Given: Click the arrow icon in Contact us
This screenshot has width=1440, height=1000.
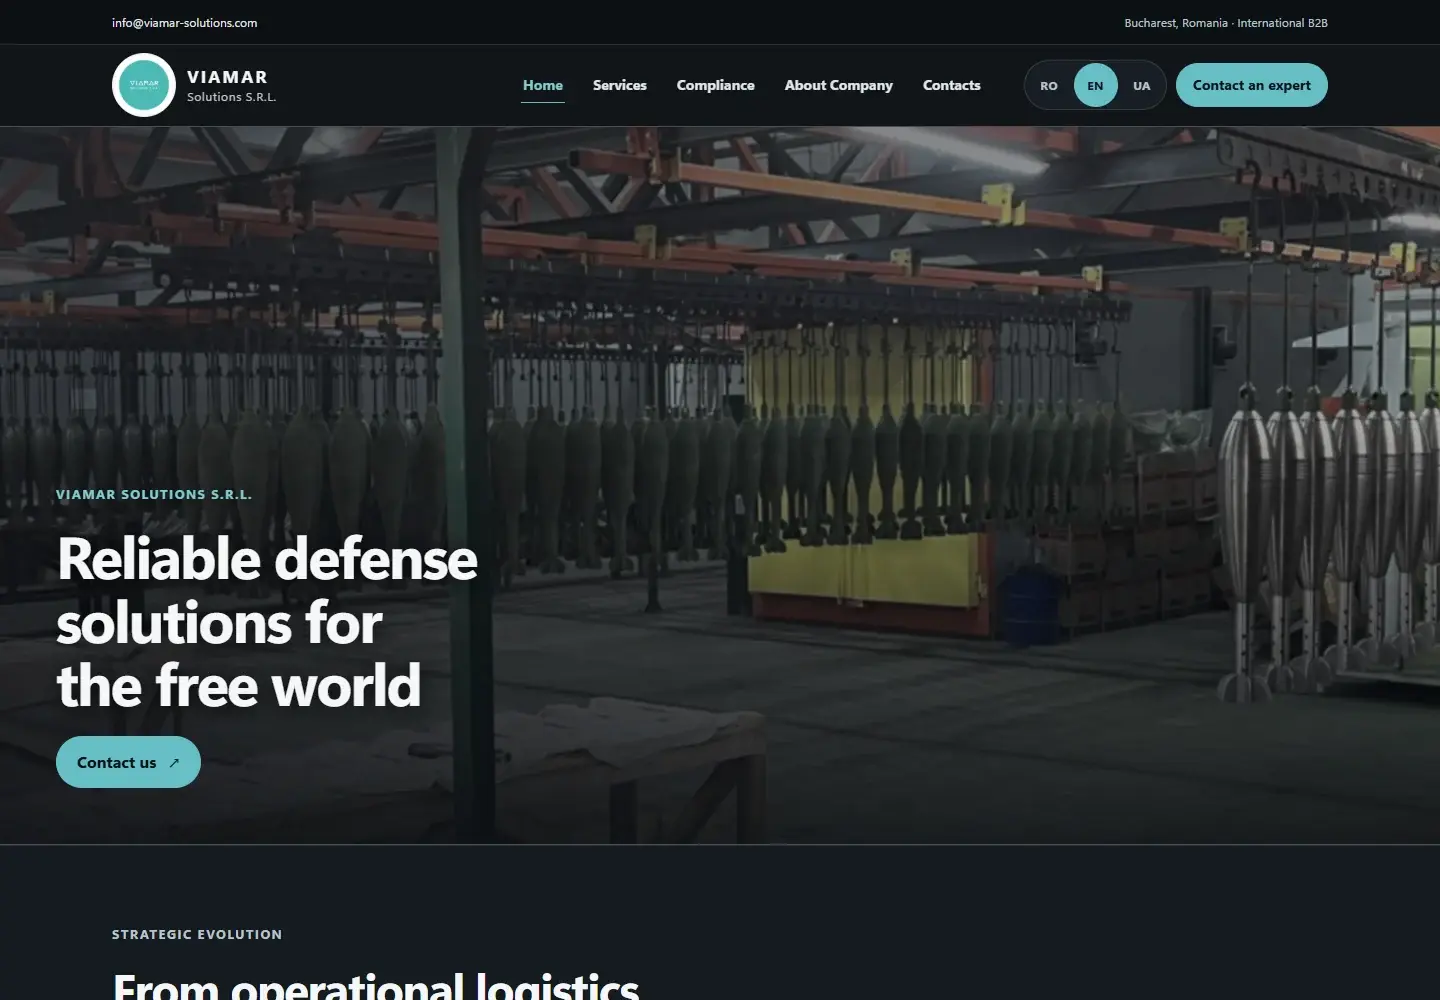Looking at the screenshot, I should [x=174, y=762].
